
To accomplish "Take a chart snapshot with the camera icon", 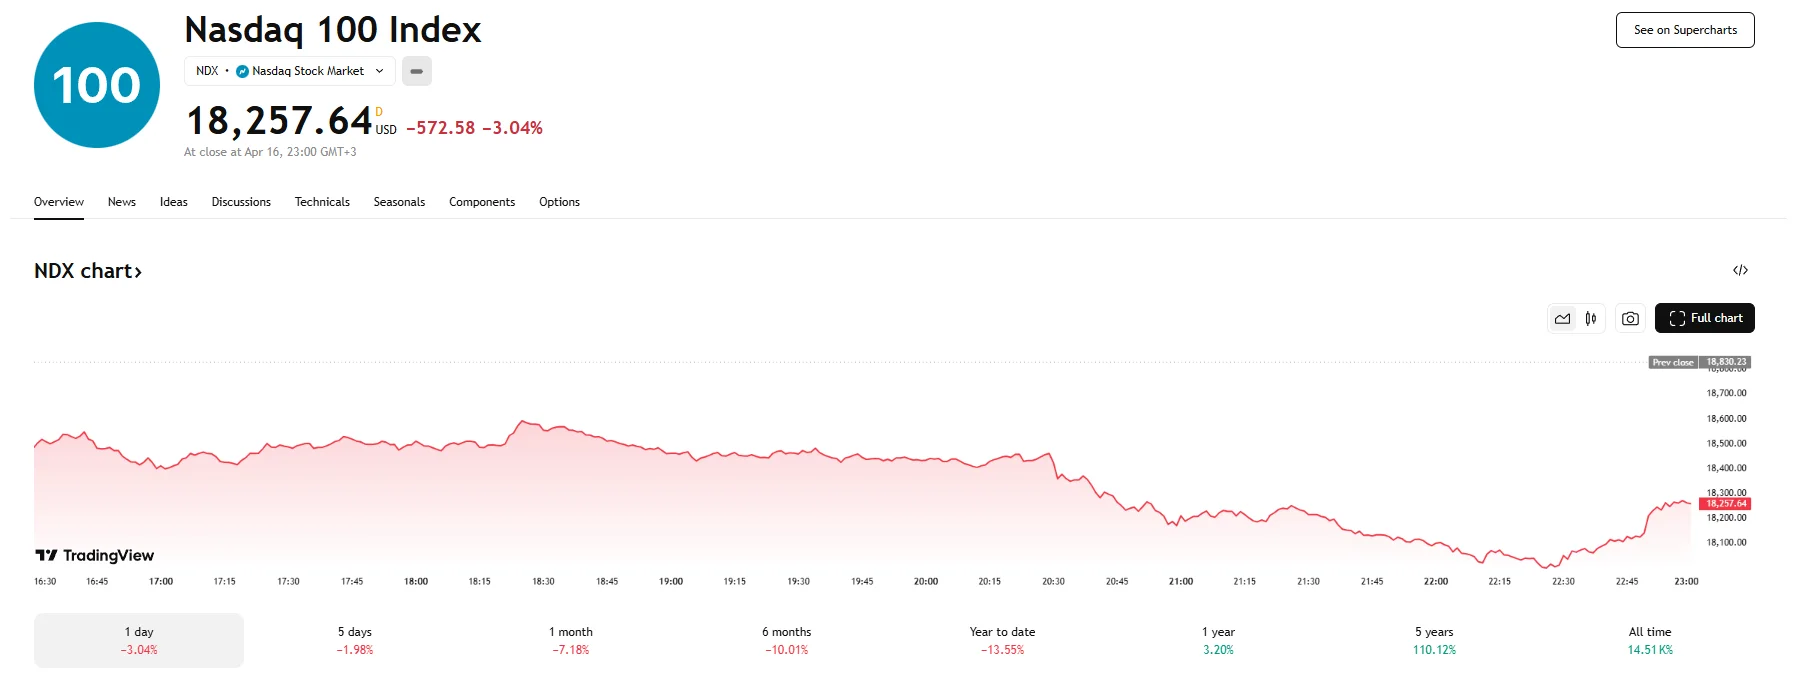I will coord(1630,319).
